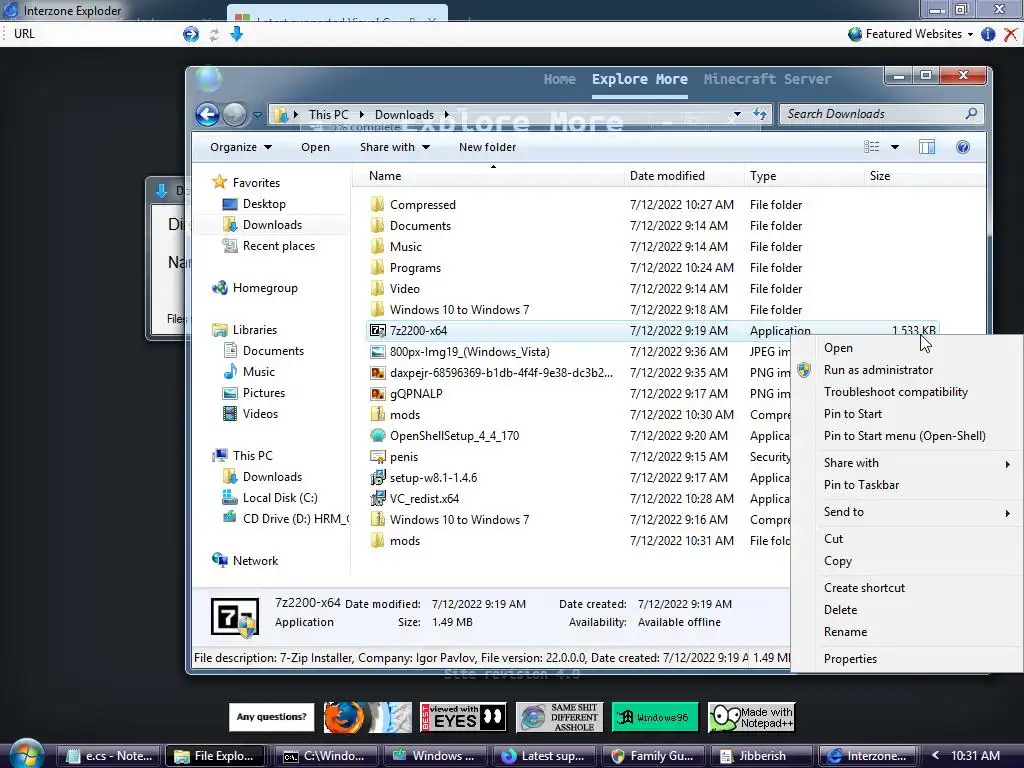Expand Share with submenu in context menu
This screenshot has width=1024, height=768.
click(x=906, y=463)
